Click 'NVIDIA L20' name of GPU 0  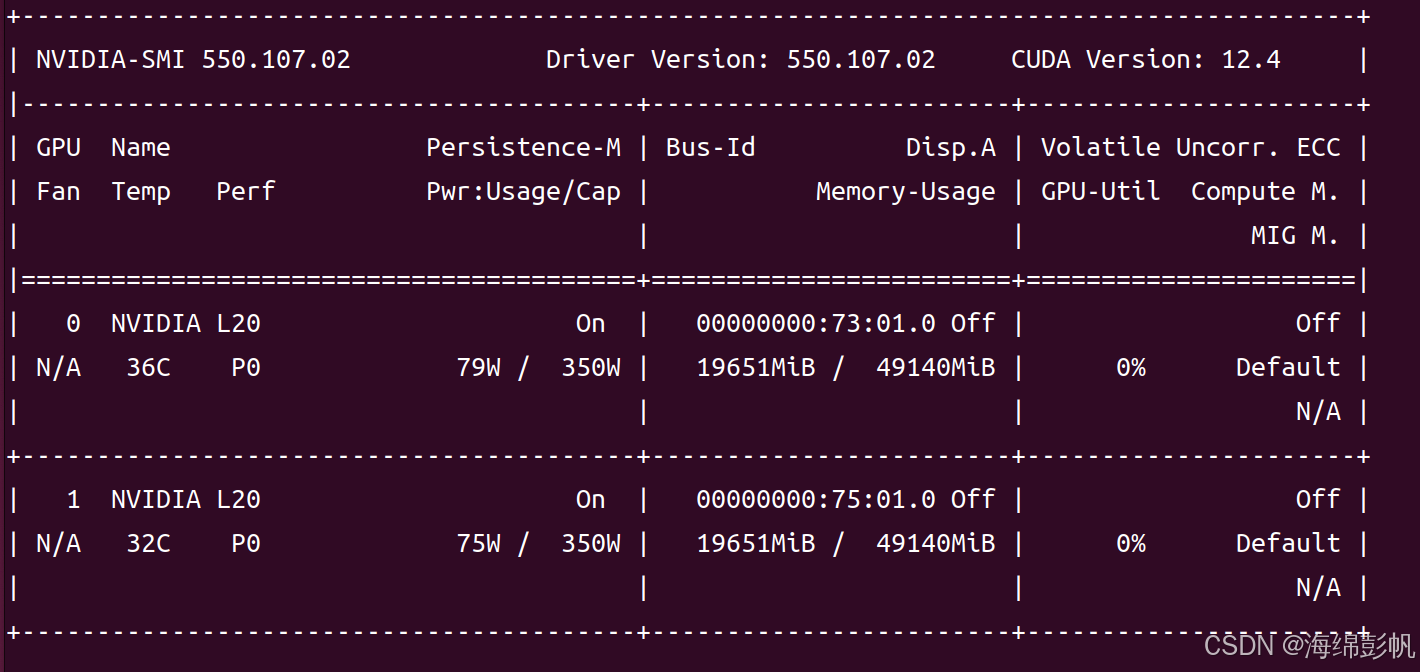click(186, 324)
